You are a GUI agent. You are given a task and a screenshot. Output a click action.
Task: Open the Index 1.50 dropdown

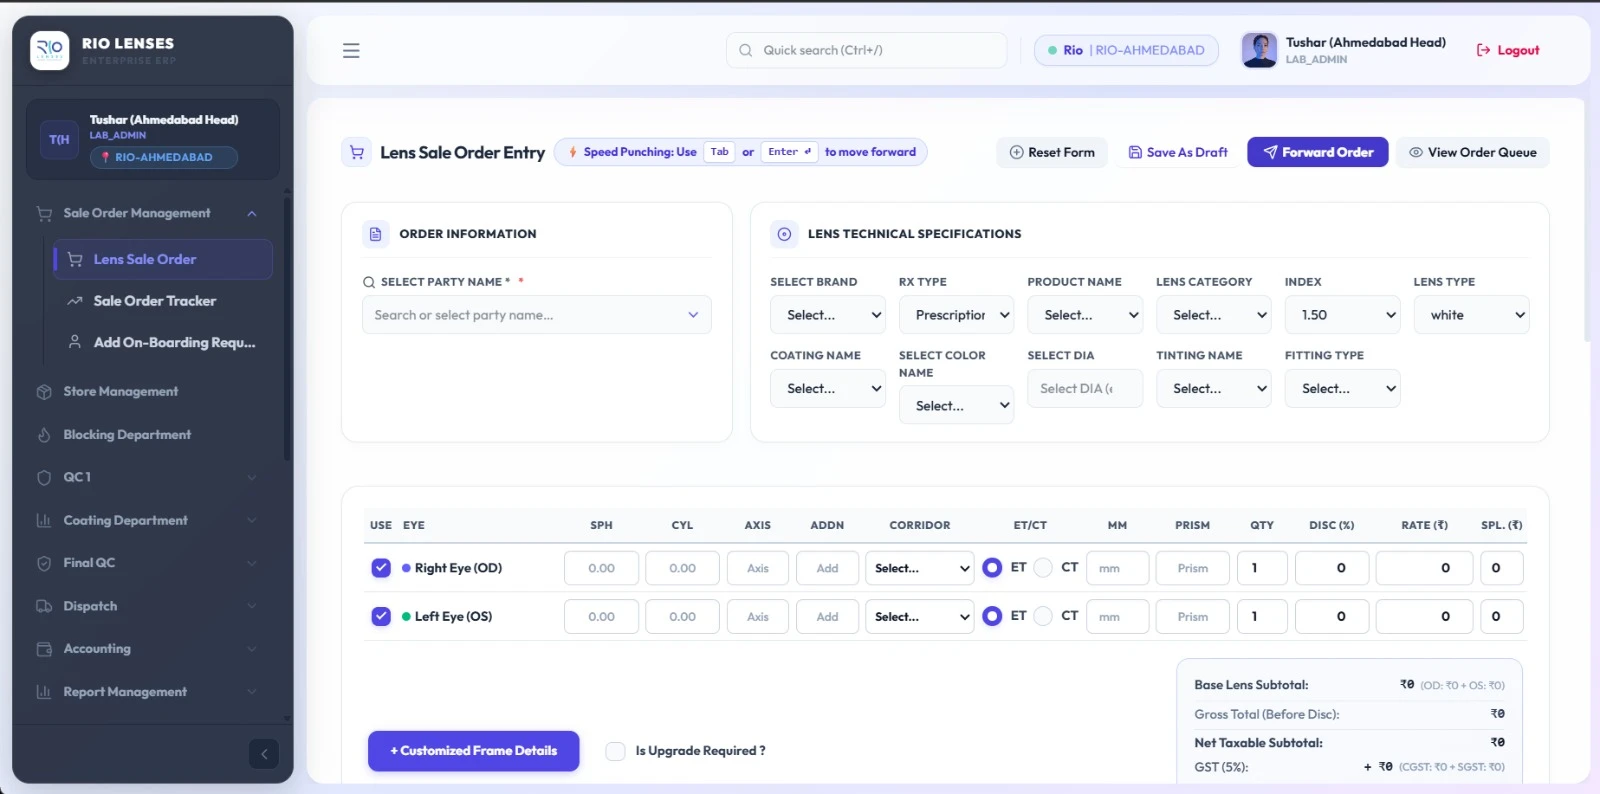(x=1342, y=315)
